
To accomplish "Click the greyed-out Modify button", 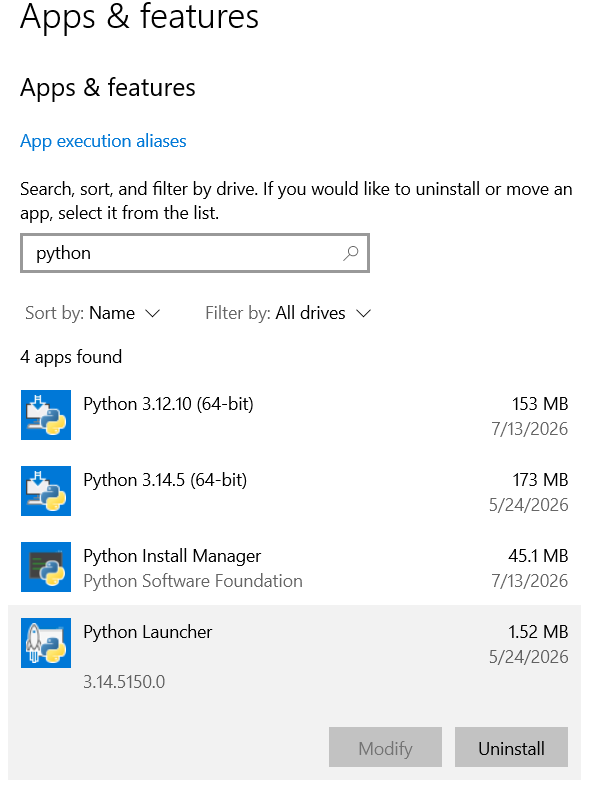I will tap(385, 747).
